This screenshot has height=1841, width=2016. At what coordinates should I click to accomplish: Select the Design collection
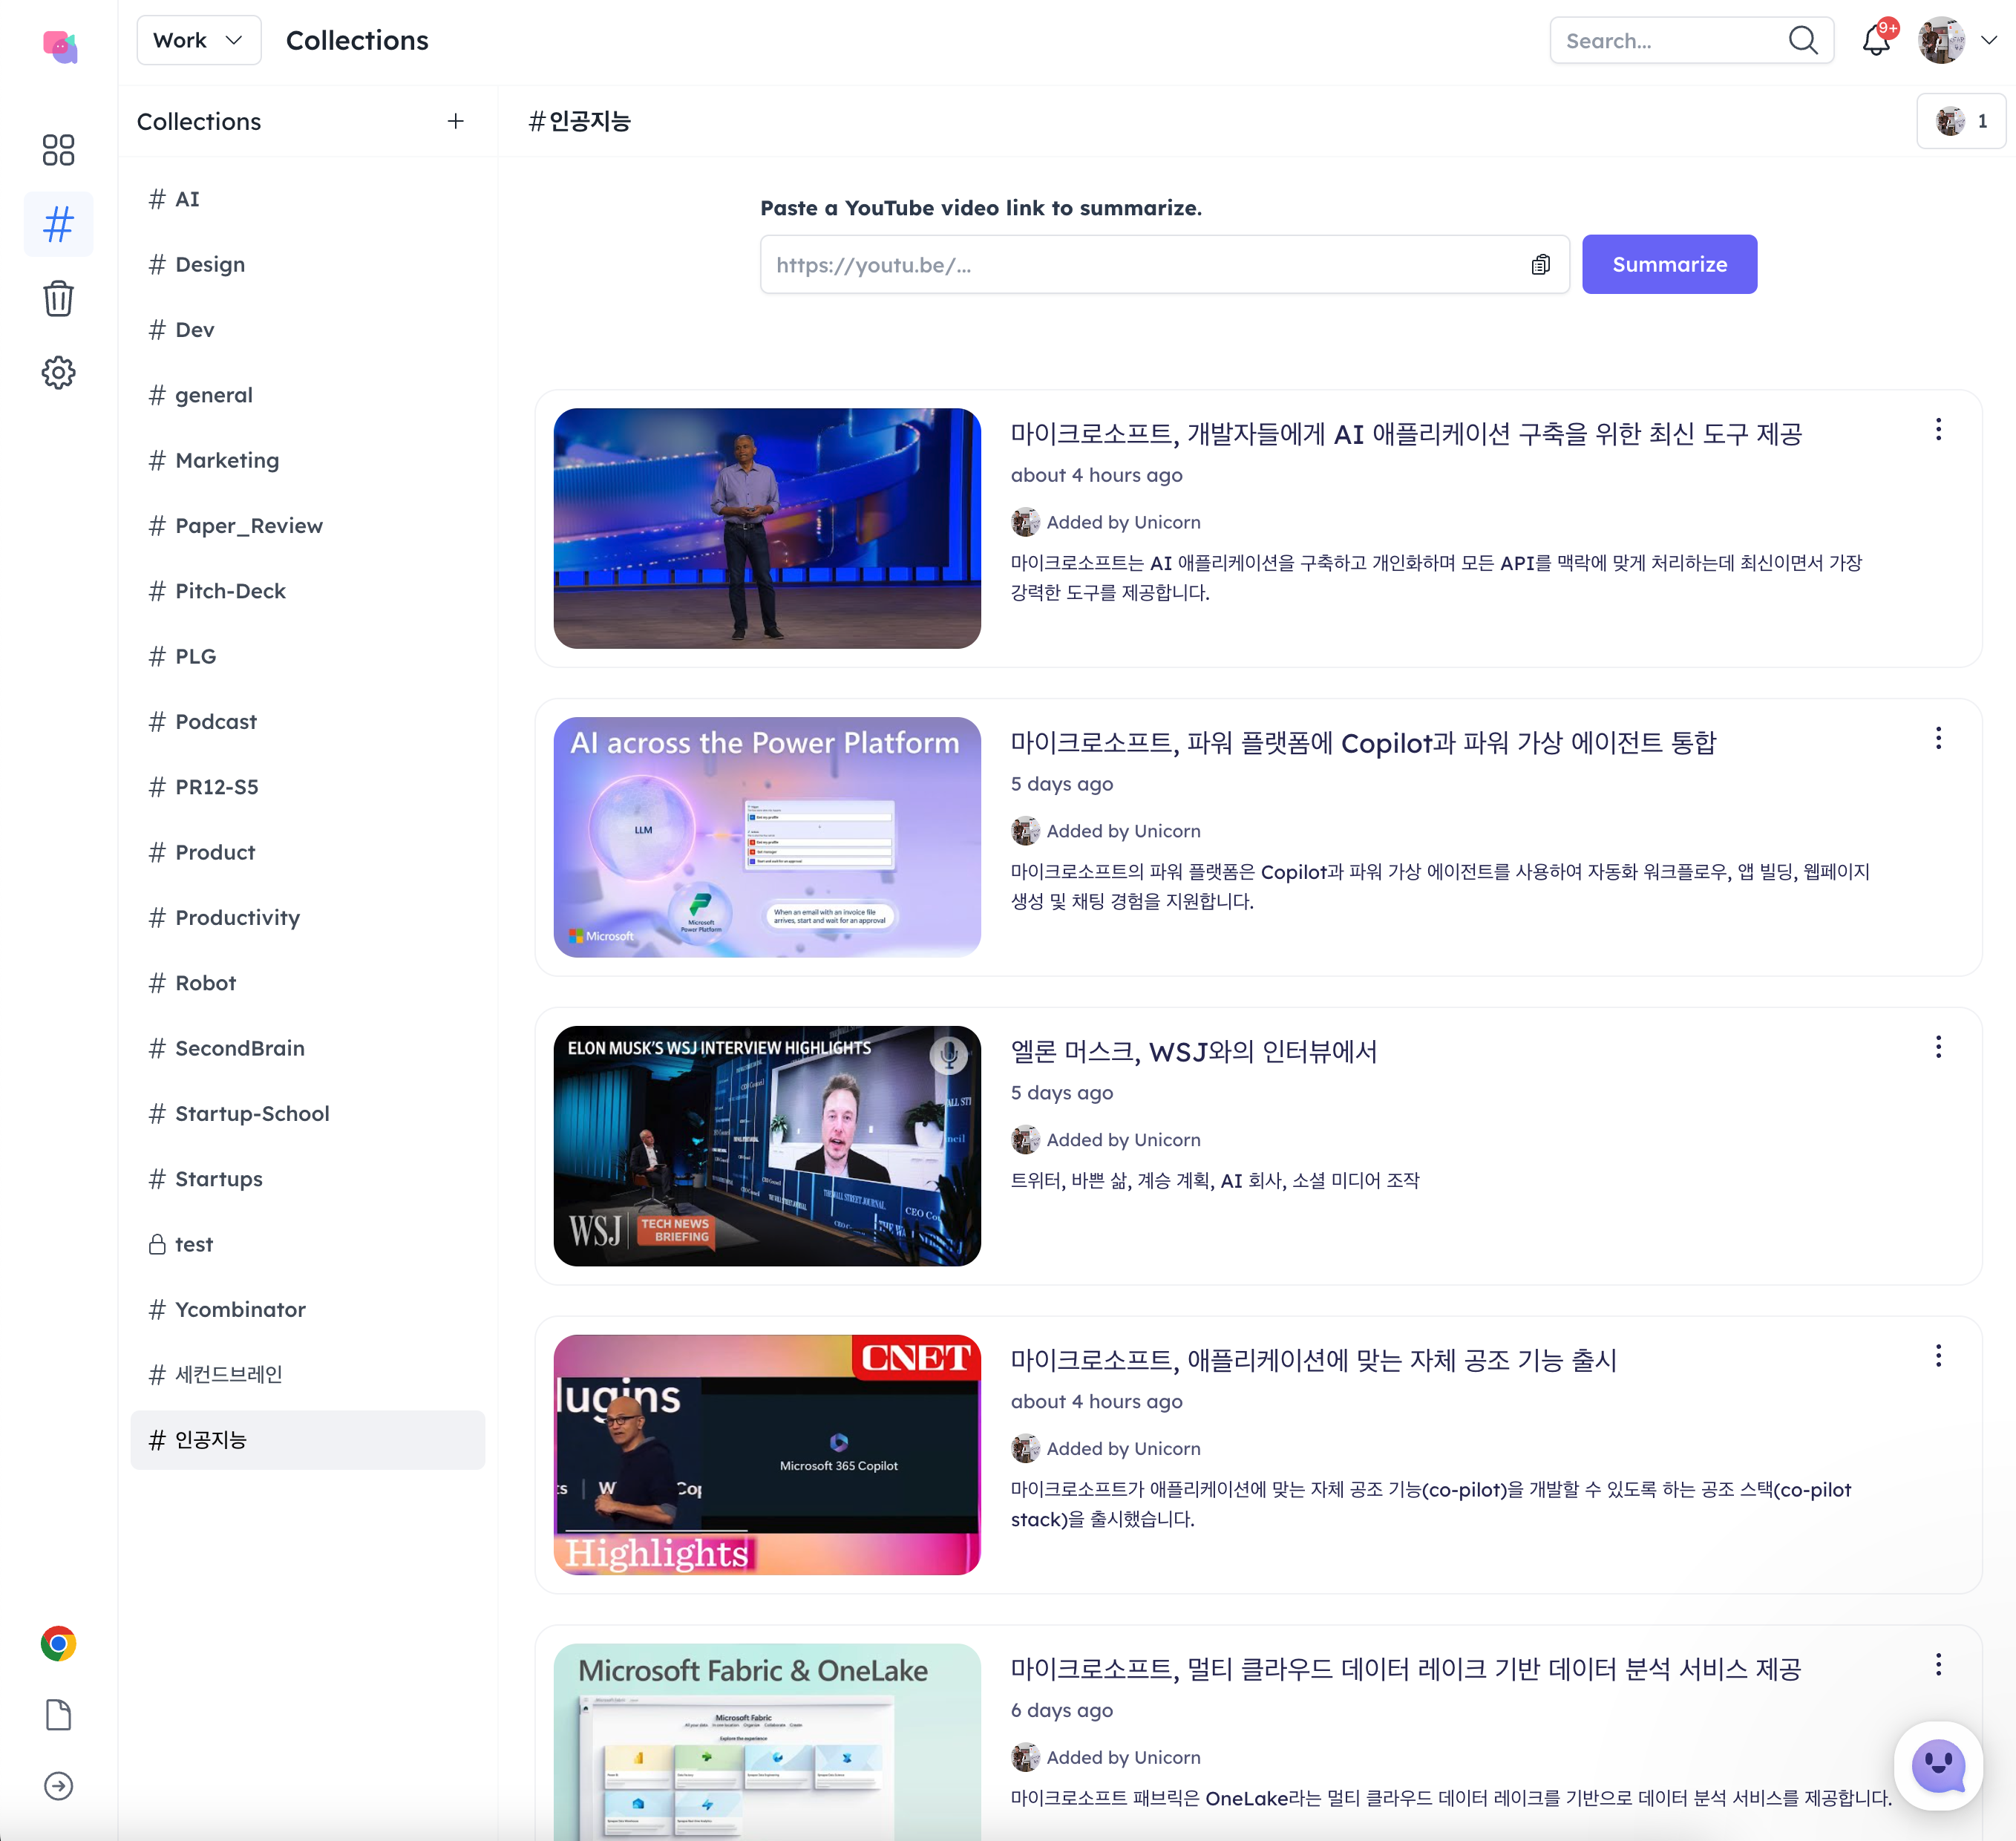(307, 264)
